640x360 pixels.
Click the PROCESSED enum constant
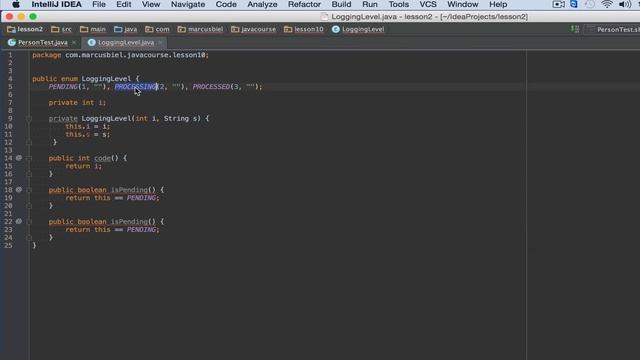(x=211, y=87)
